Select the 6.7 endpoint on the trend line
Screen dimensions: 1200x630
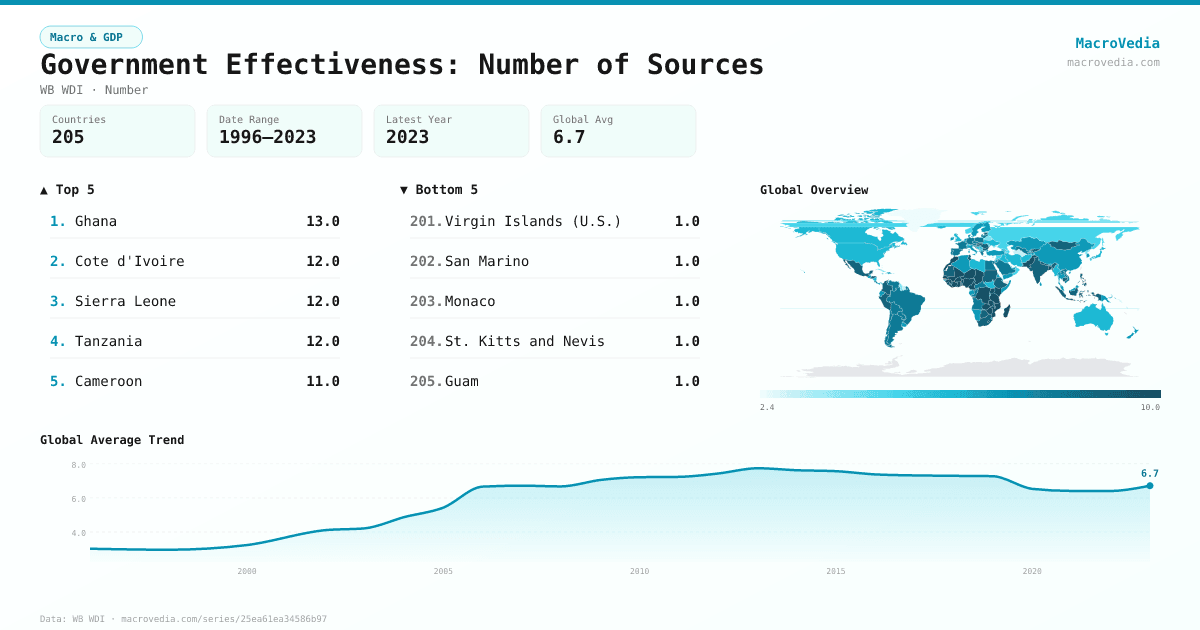1149,484
